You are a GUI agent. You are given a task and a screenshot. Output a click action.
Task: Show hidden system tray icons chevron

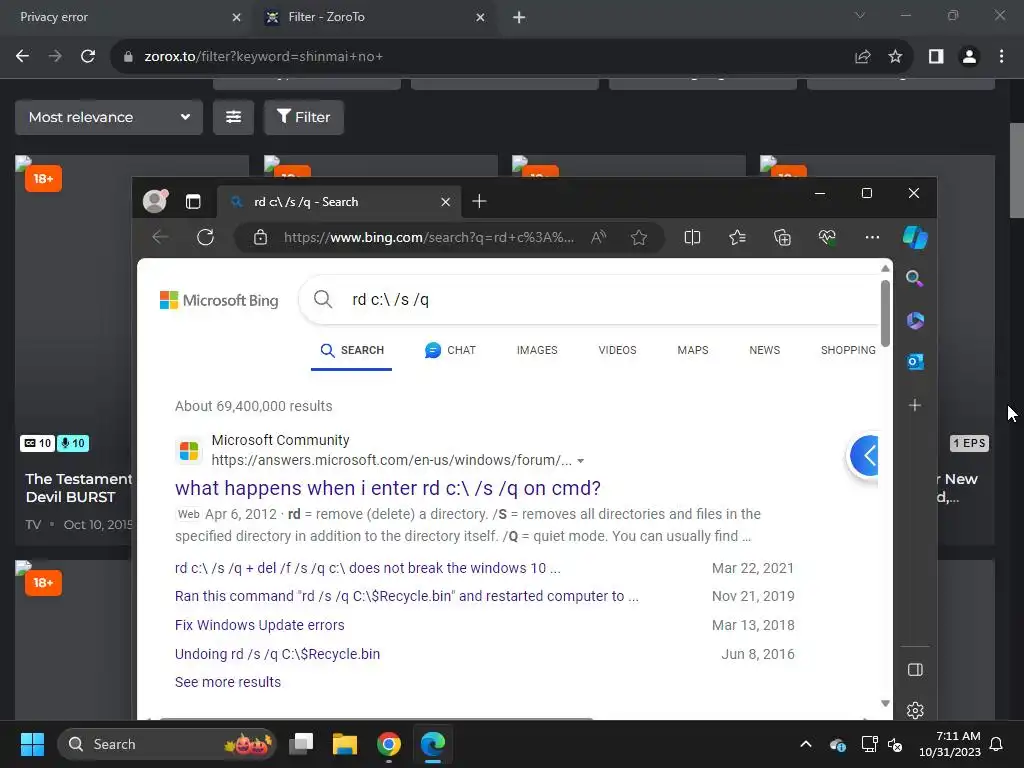[x=806, y=744]
